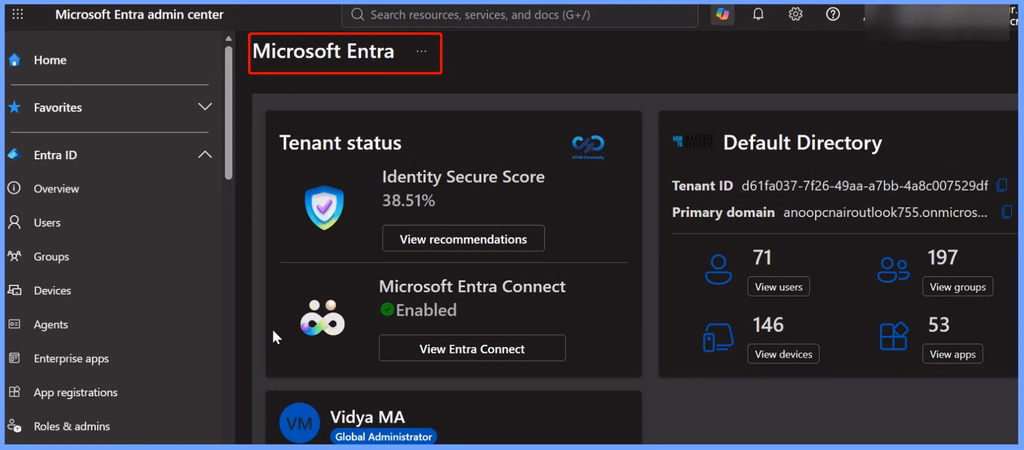This screenshot has height=450, width=1024.
Task: Collapse the Entra ID section chevron
Action: 205,155
